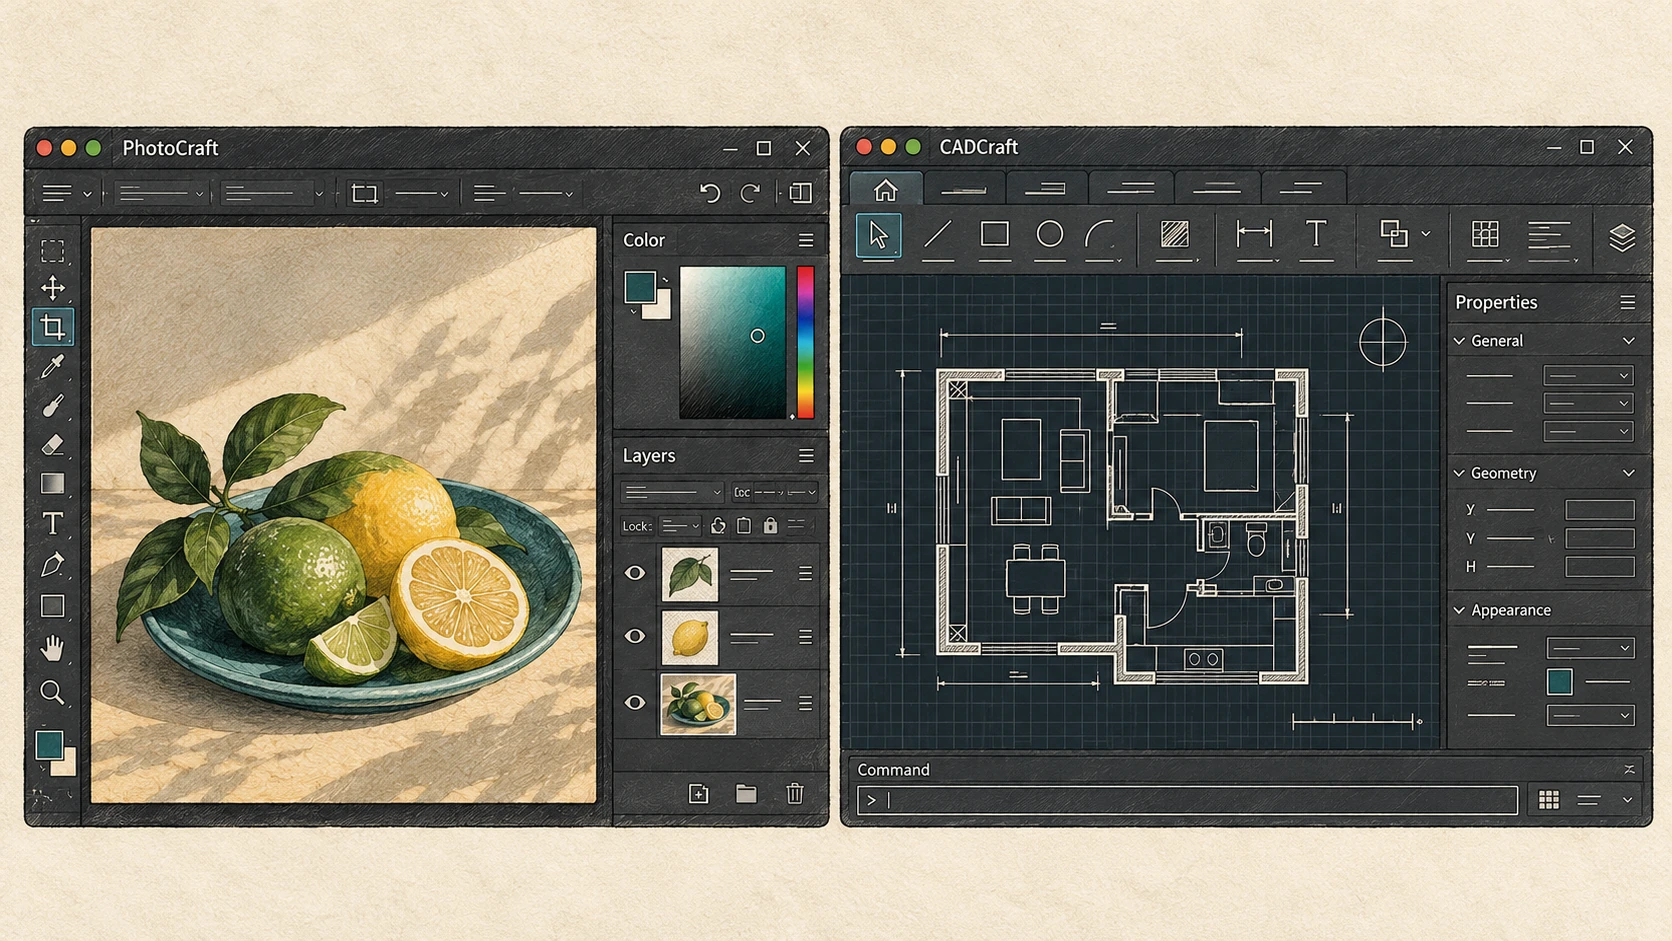Open the Color panel options menu

tap(806, 240)
